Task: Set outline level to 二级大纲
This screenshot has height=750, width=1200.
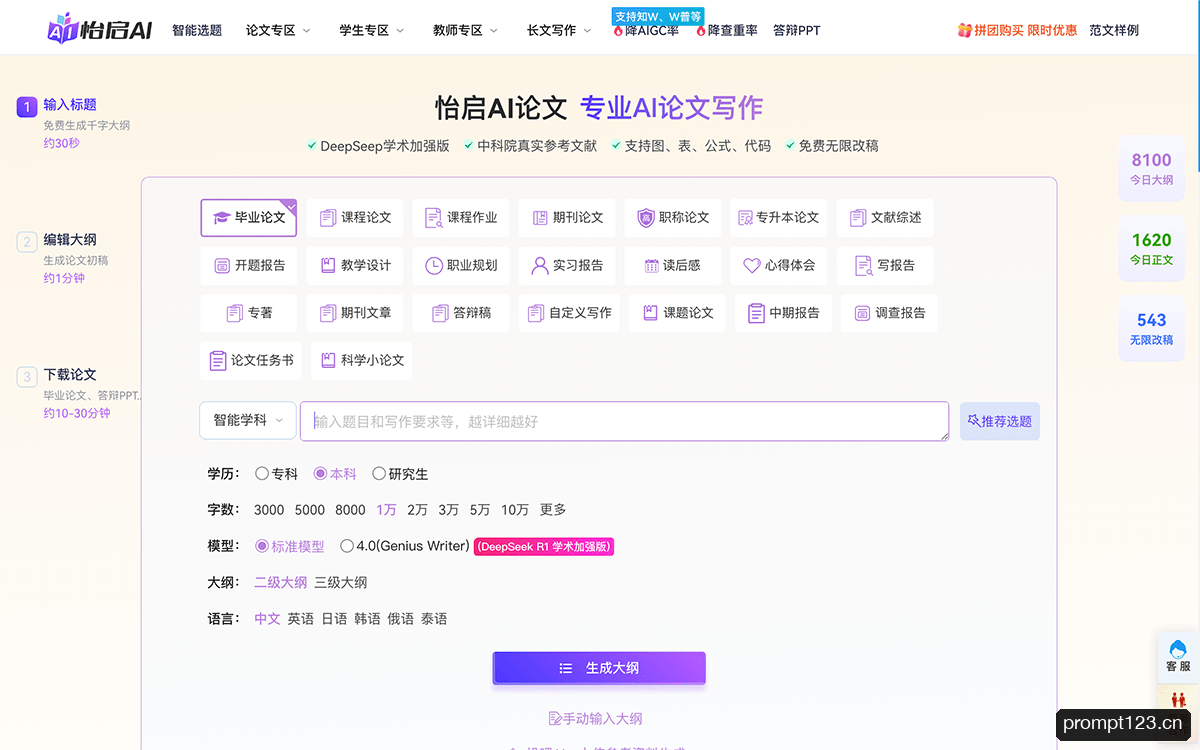Action: [x=280, y=582]
